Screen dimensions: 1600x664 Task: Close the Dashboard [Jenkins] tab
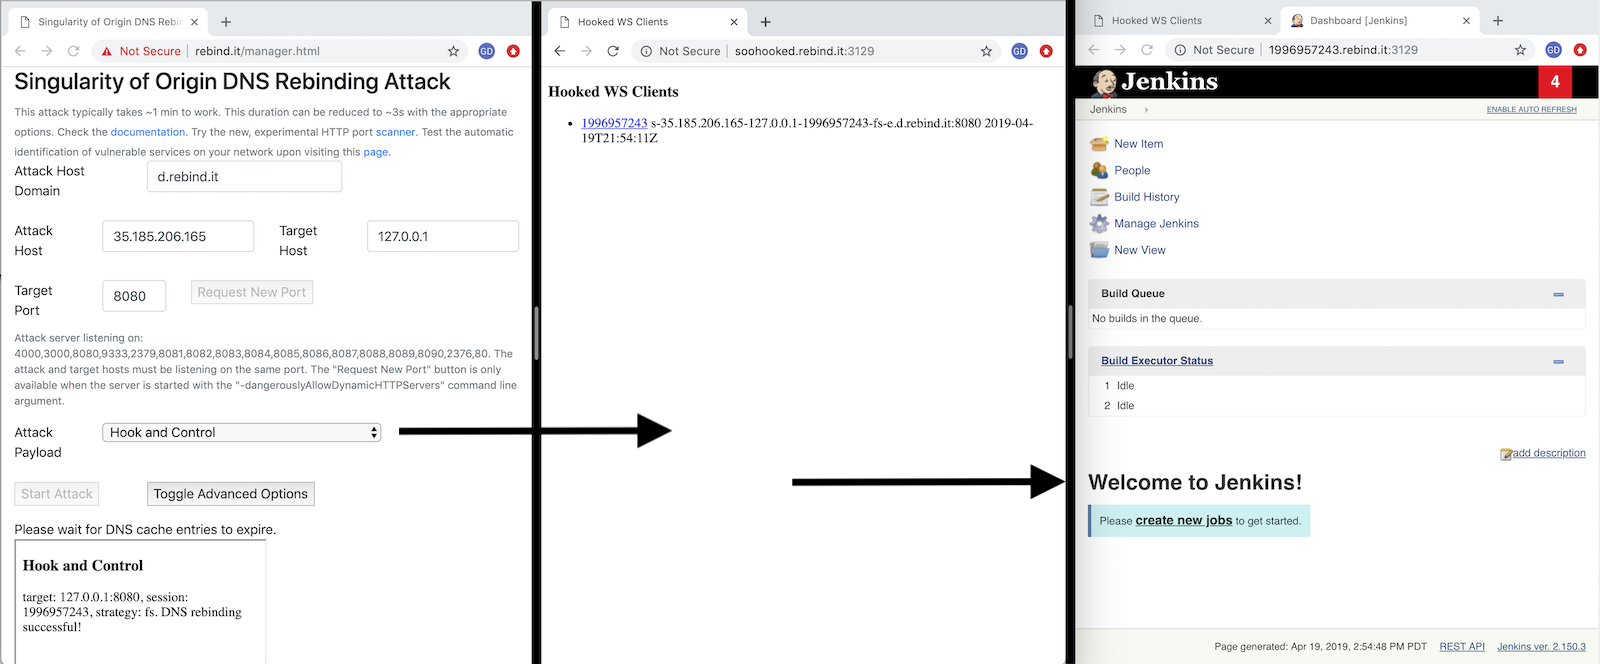[x=1467, y=21]
